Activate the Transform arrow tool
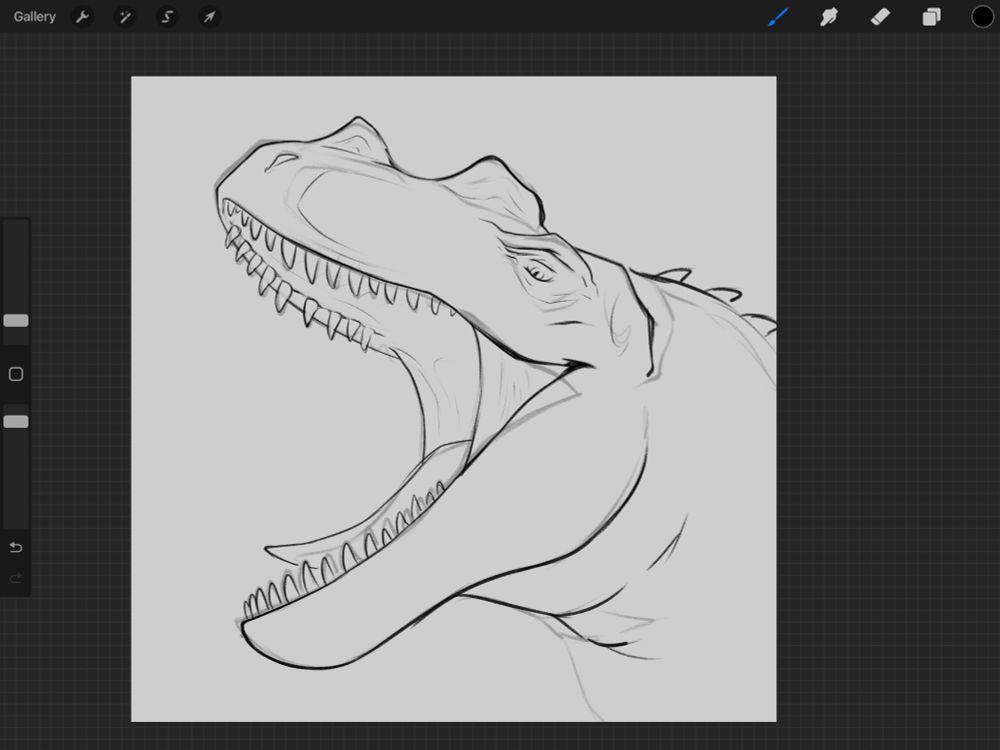1000x750 pixels. (x=209, y=17)
